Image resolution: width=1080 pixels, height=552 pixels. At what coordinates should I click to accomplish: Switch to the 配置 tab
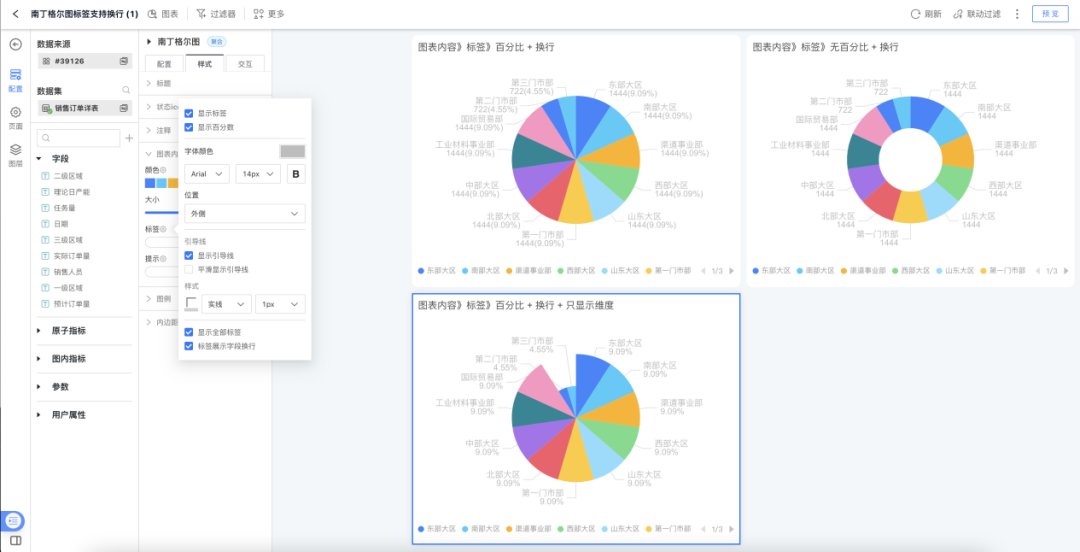(x=165, y=63)
